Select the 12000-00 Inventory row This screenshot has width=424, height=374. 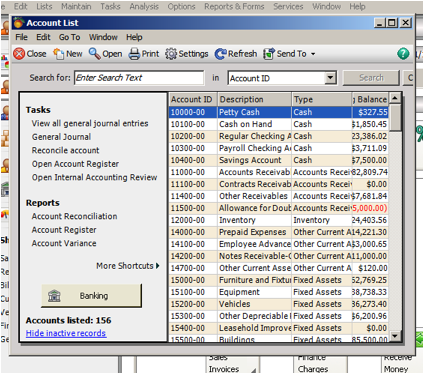pyautogui.click(x=278, y=220)
